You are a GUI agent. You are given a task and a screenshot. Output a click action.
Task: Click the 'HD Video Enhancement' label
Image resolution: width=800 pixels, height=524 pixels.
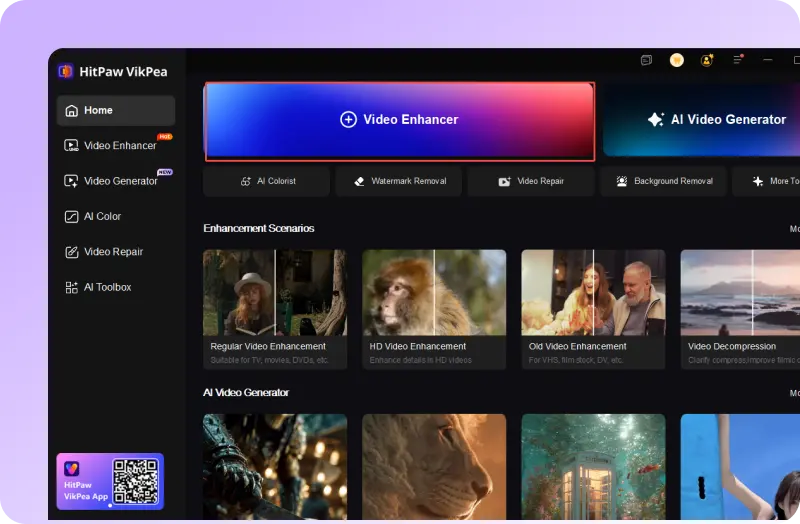417,346
